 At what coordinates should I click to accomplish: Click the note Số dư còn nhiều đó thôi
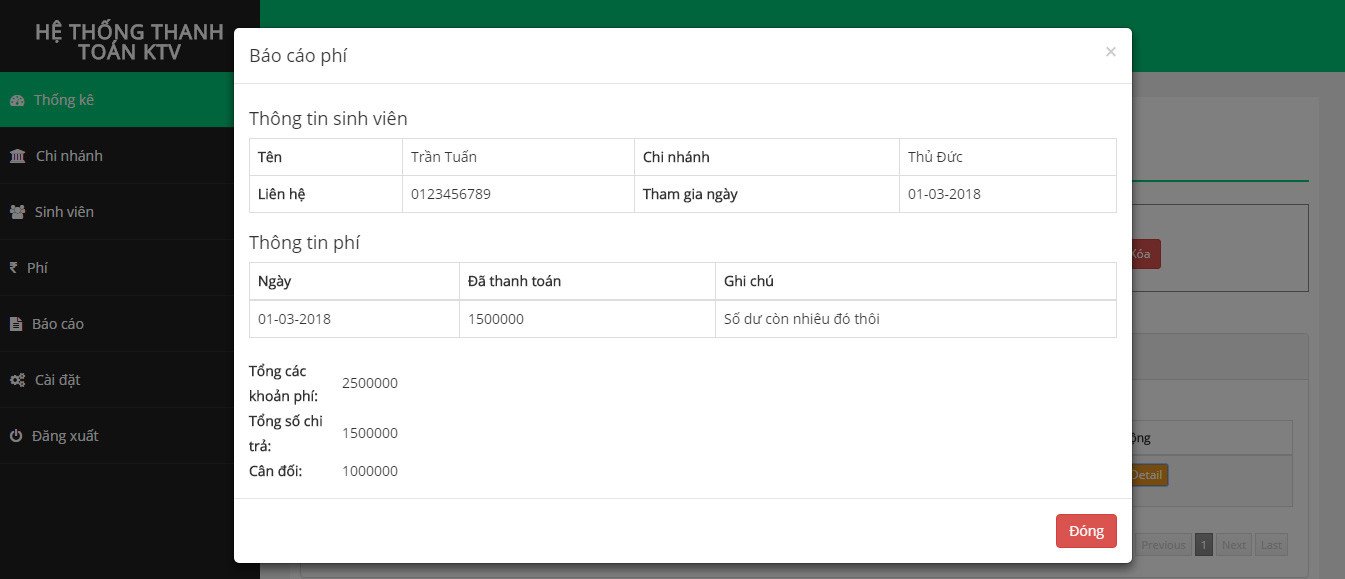[802, 319]
